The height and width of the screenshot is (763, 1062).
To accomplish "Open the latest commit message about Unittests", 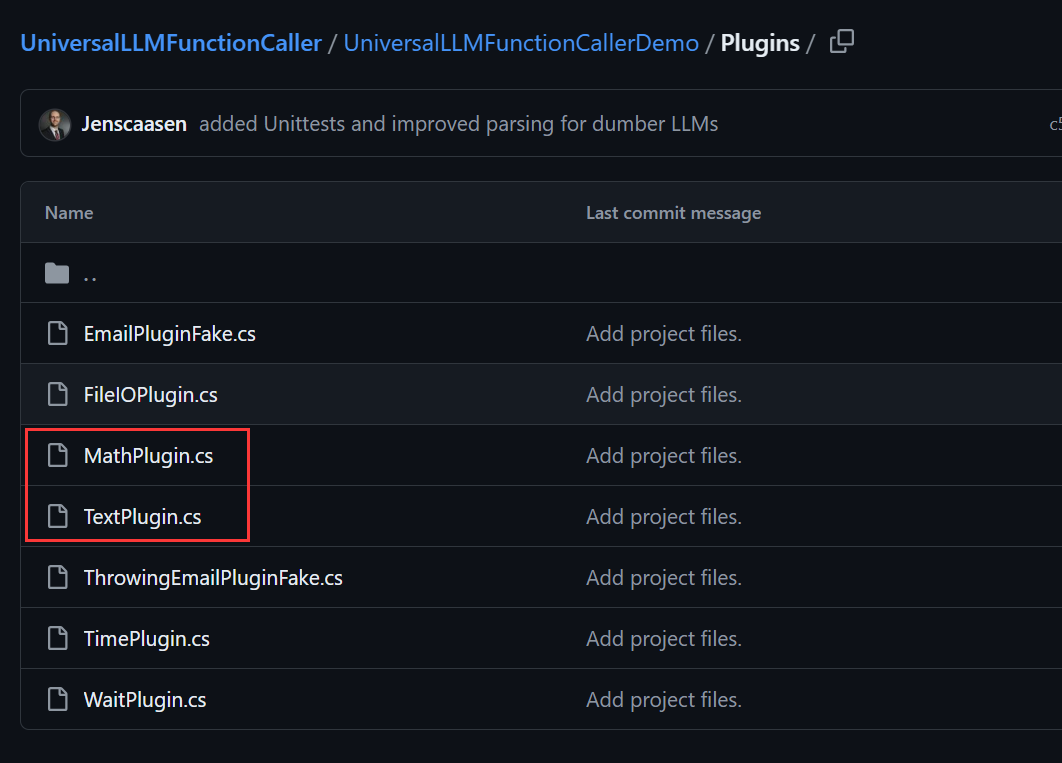I will (459, 125).
